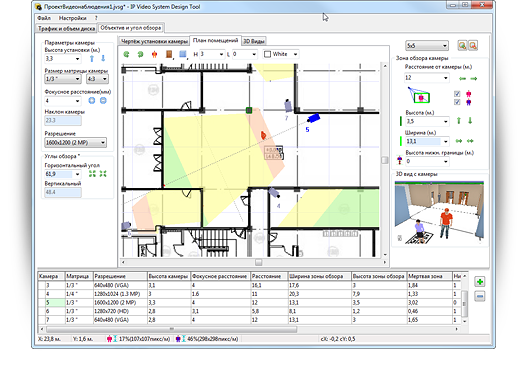530x369 pixels.
Task: Click the door object icon in plan toolbar
Action: (x=169, y=54)
